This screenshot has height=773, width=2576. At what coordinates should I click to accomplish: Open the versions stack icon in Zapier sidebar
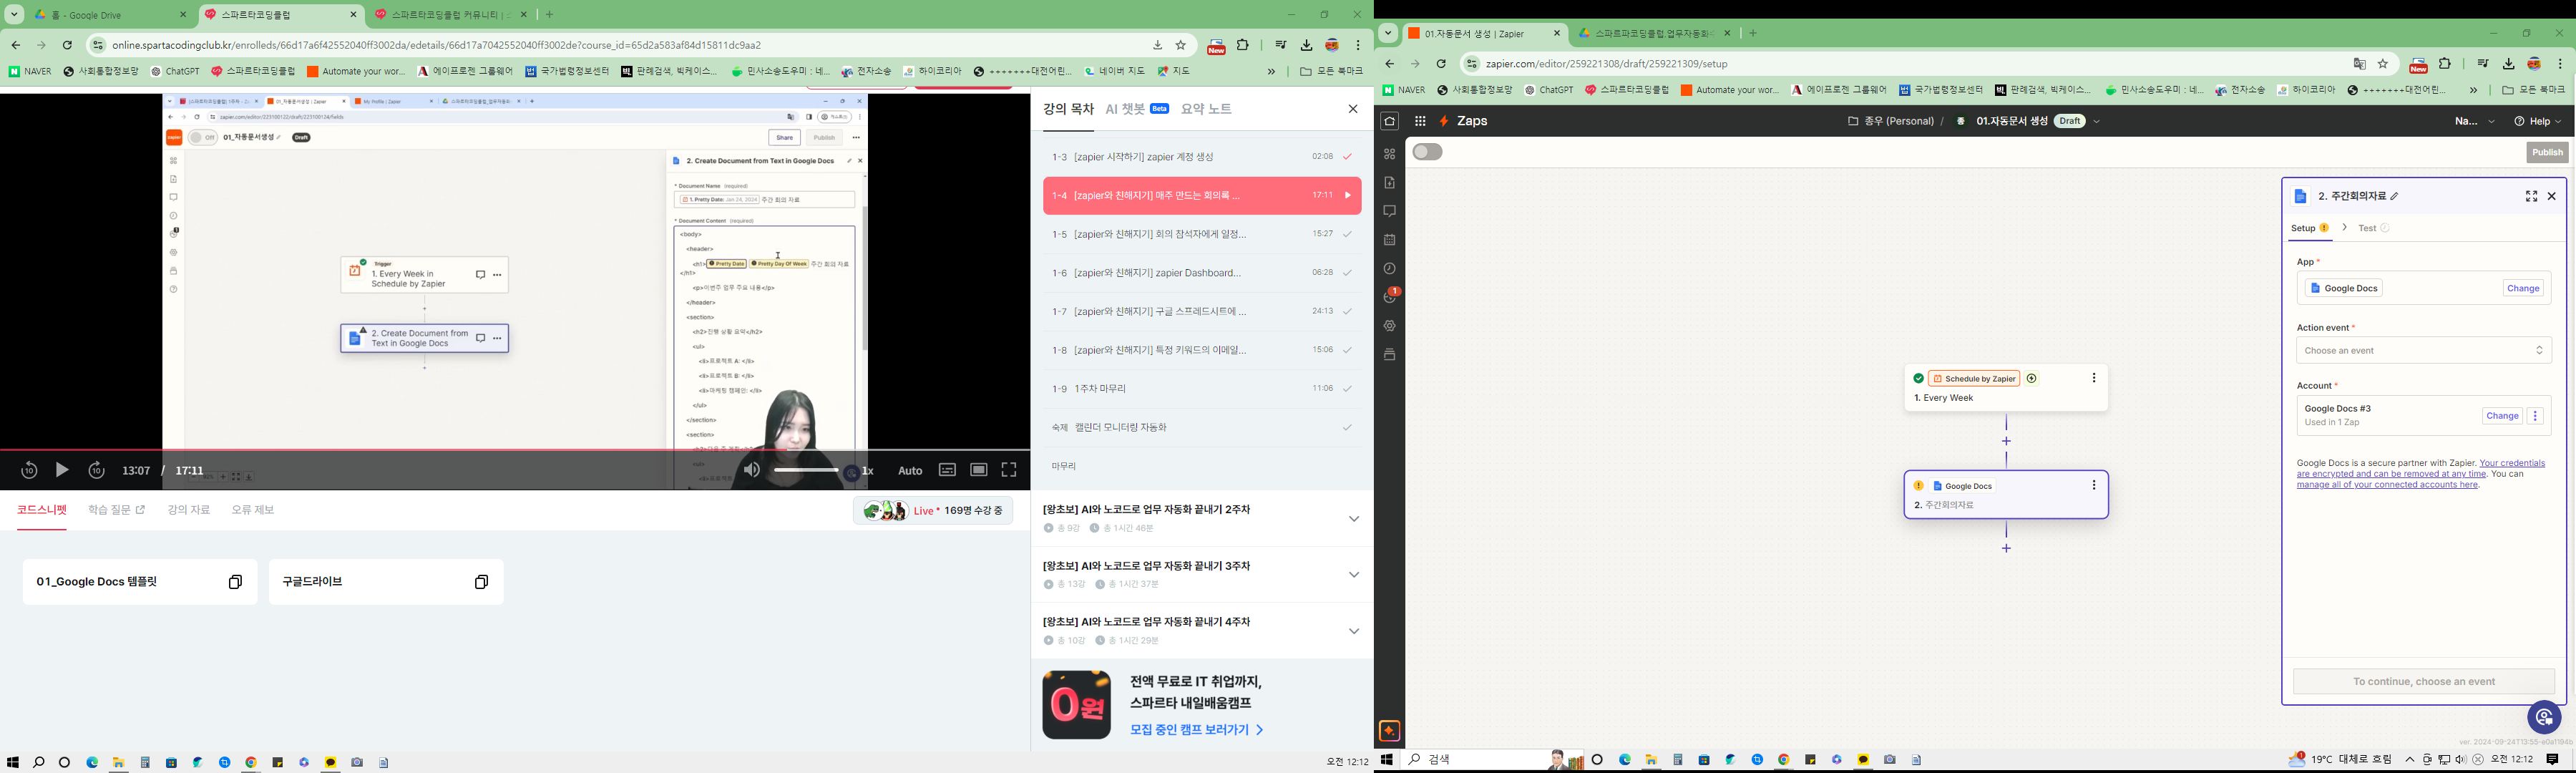(x=1390, y=355)
